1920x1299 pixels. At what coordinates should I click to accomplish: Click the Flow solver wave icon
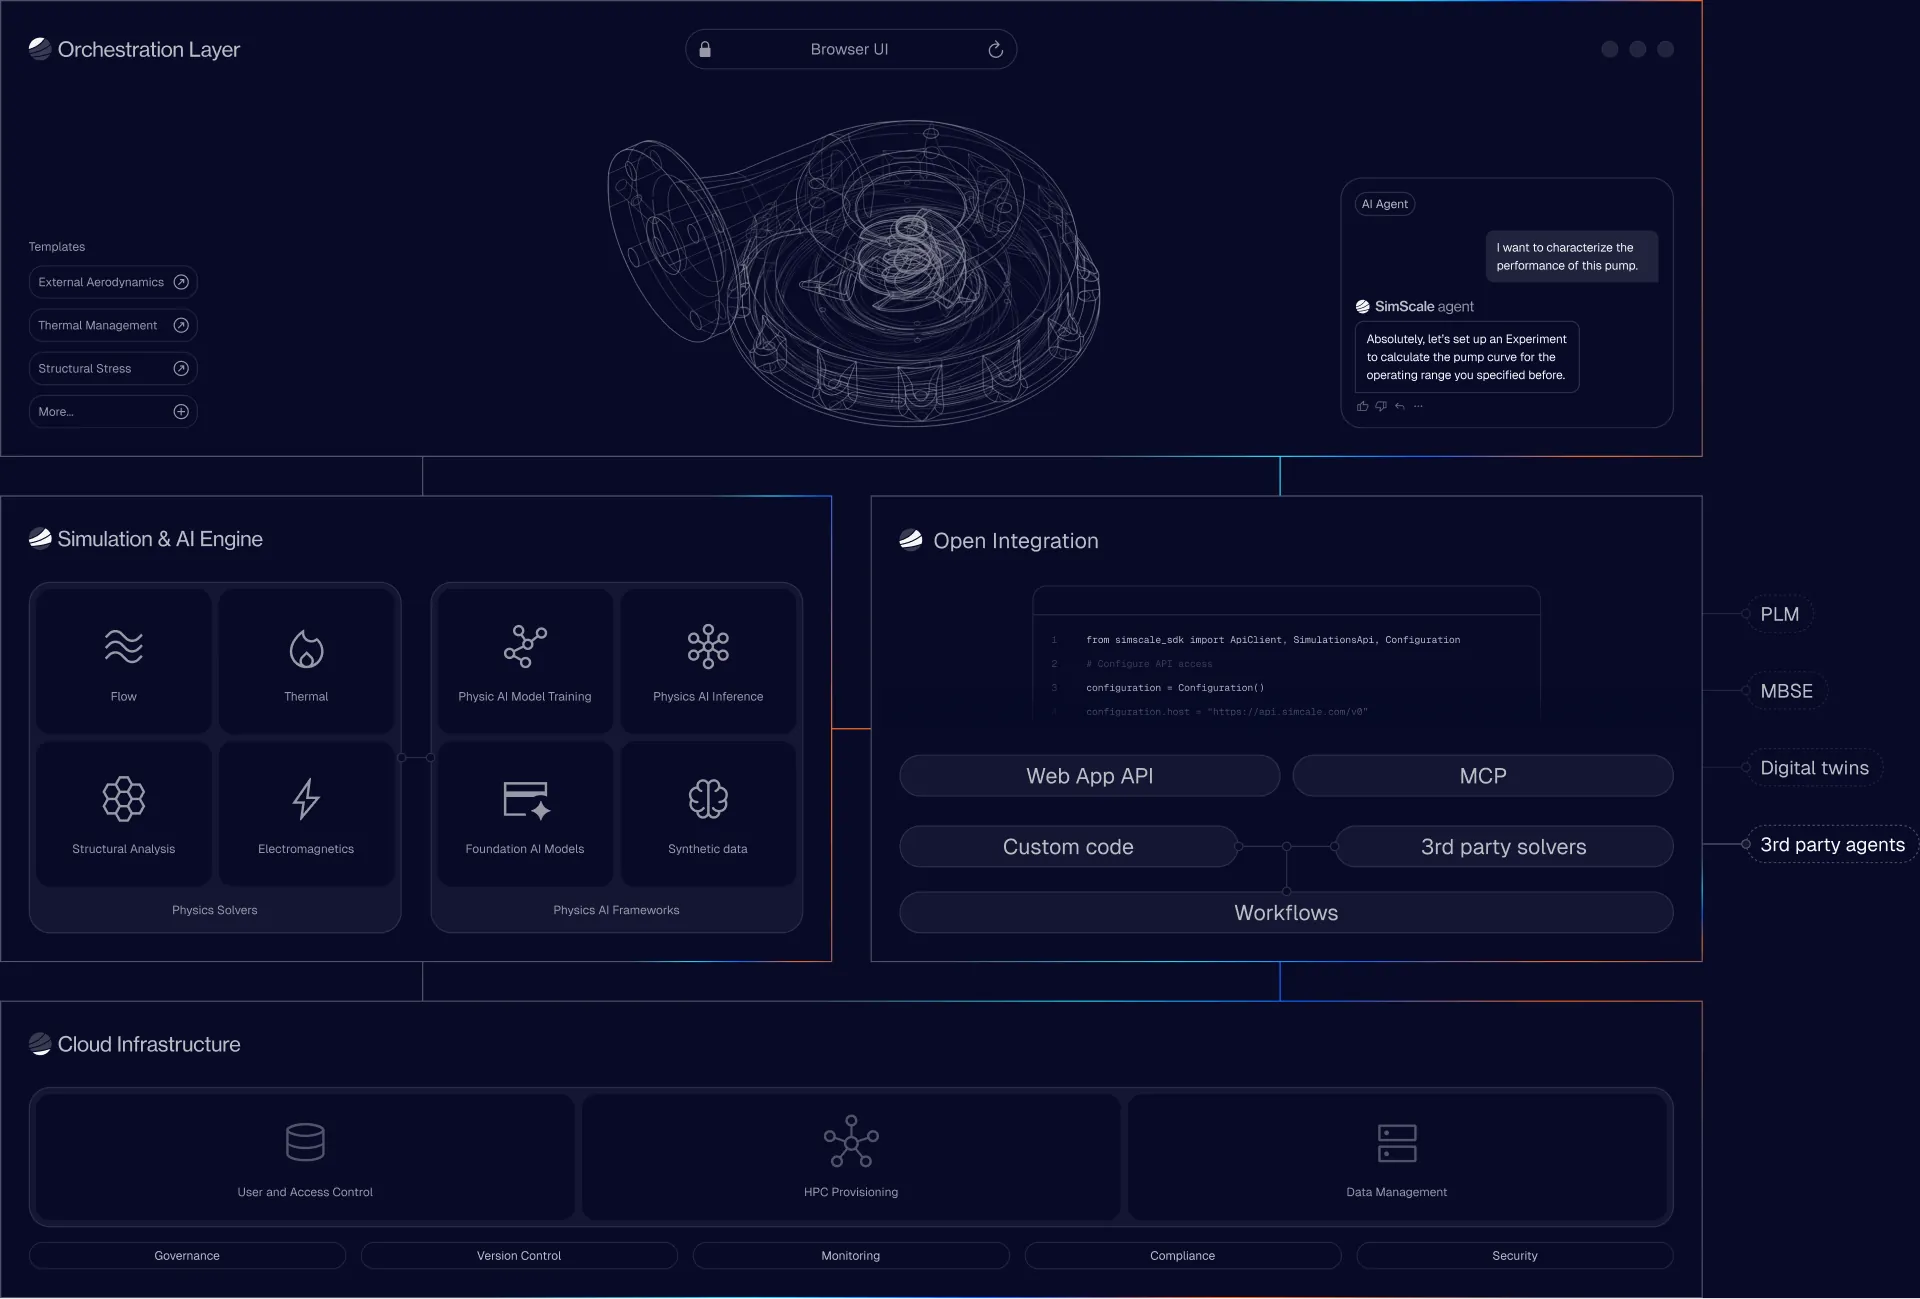tap(124, 647)
